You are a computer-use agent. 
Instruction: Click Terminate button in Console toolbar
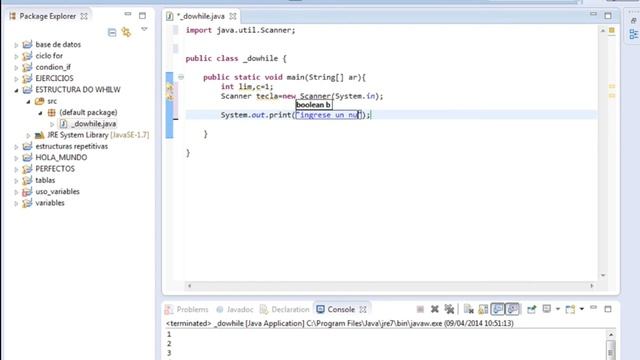tap(420, 309)
